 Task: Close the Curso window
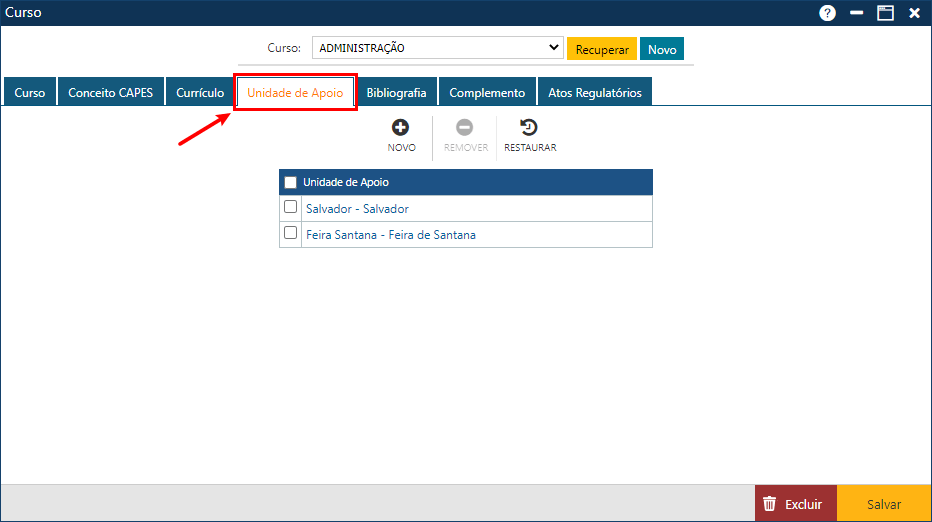click(914, 13)
